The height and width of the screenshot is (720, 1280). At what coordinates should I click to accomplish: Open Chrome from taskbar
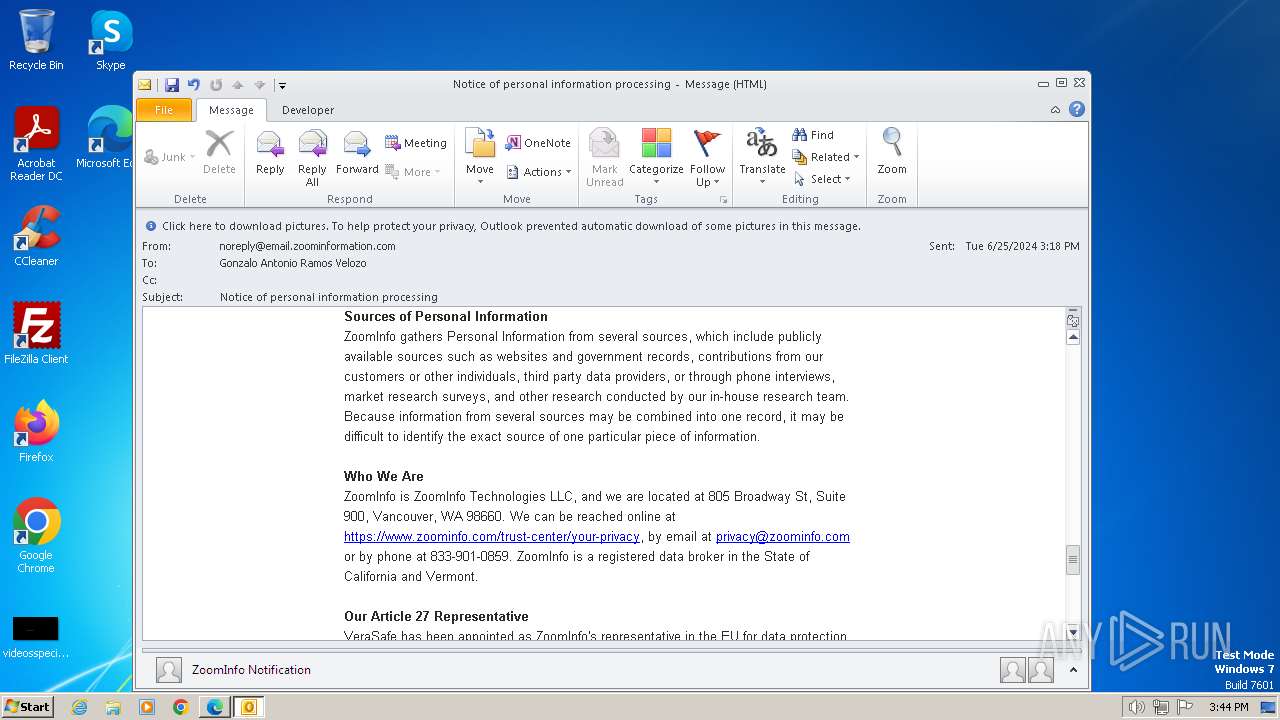point(180,707)
